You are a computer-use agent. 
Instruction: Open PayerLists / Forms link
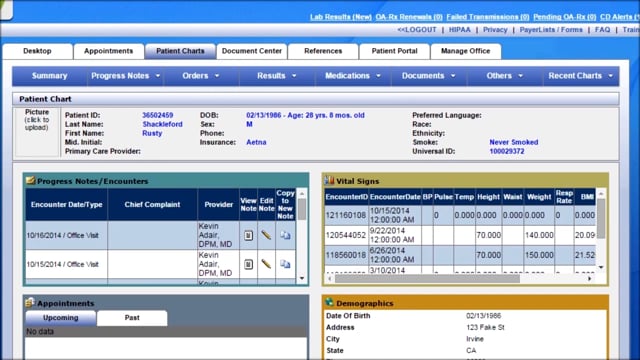551,30
